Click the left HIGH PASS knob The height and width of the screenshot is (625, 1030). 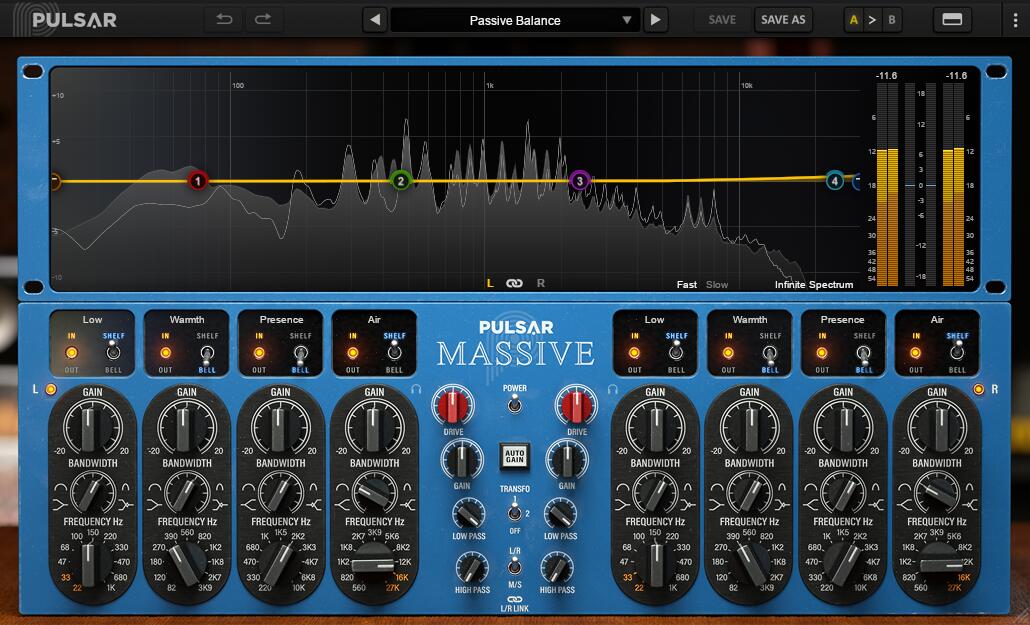tap(472, 568)
